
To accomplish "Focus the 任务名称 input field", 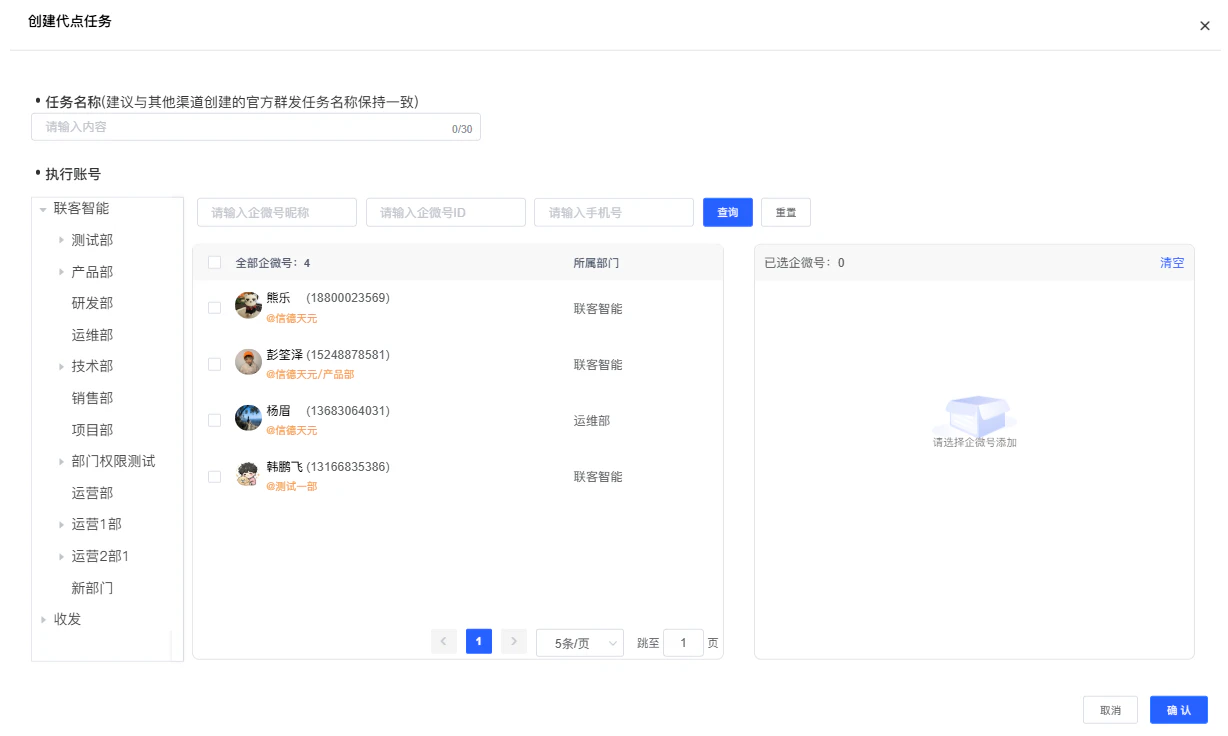I will click(256, 127).
